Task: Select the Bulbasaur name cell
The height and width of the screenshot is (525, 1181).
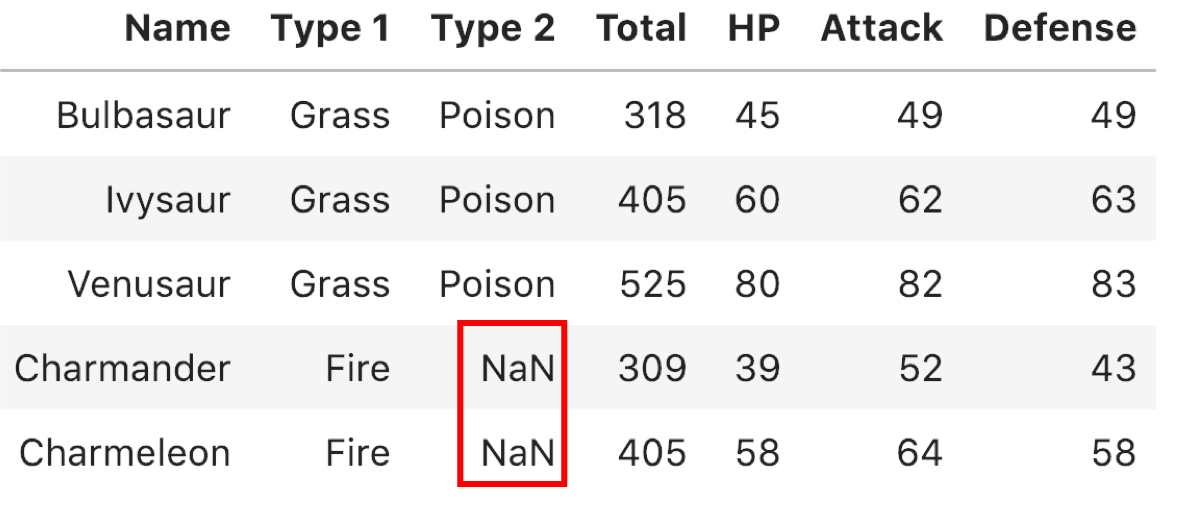Action: [143, 116]
